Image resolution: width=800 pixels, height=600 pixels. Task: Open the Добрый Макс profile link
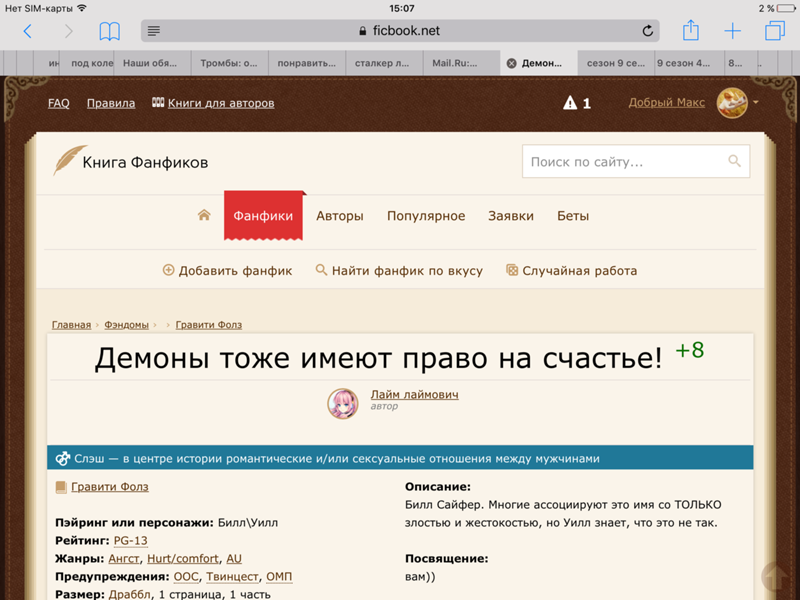coord(666,103)
